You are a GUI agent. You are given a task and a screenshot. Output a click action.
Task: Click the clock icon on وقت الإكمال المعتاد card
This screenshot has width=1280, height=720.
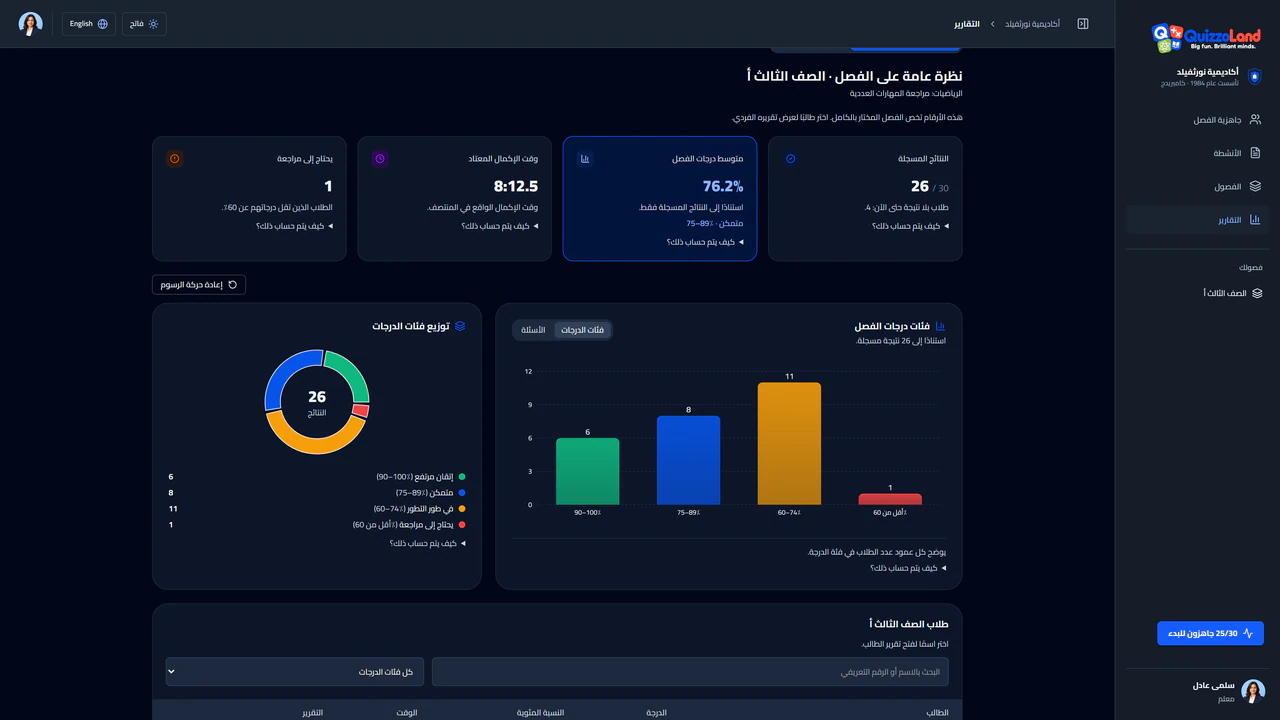(380, 159)
